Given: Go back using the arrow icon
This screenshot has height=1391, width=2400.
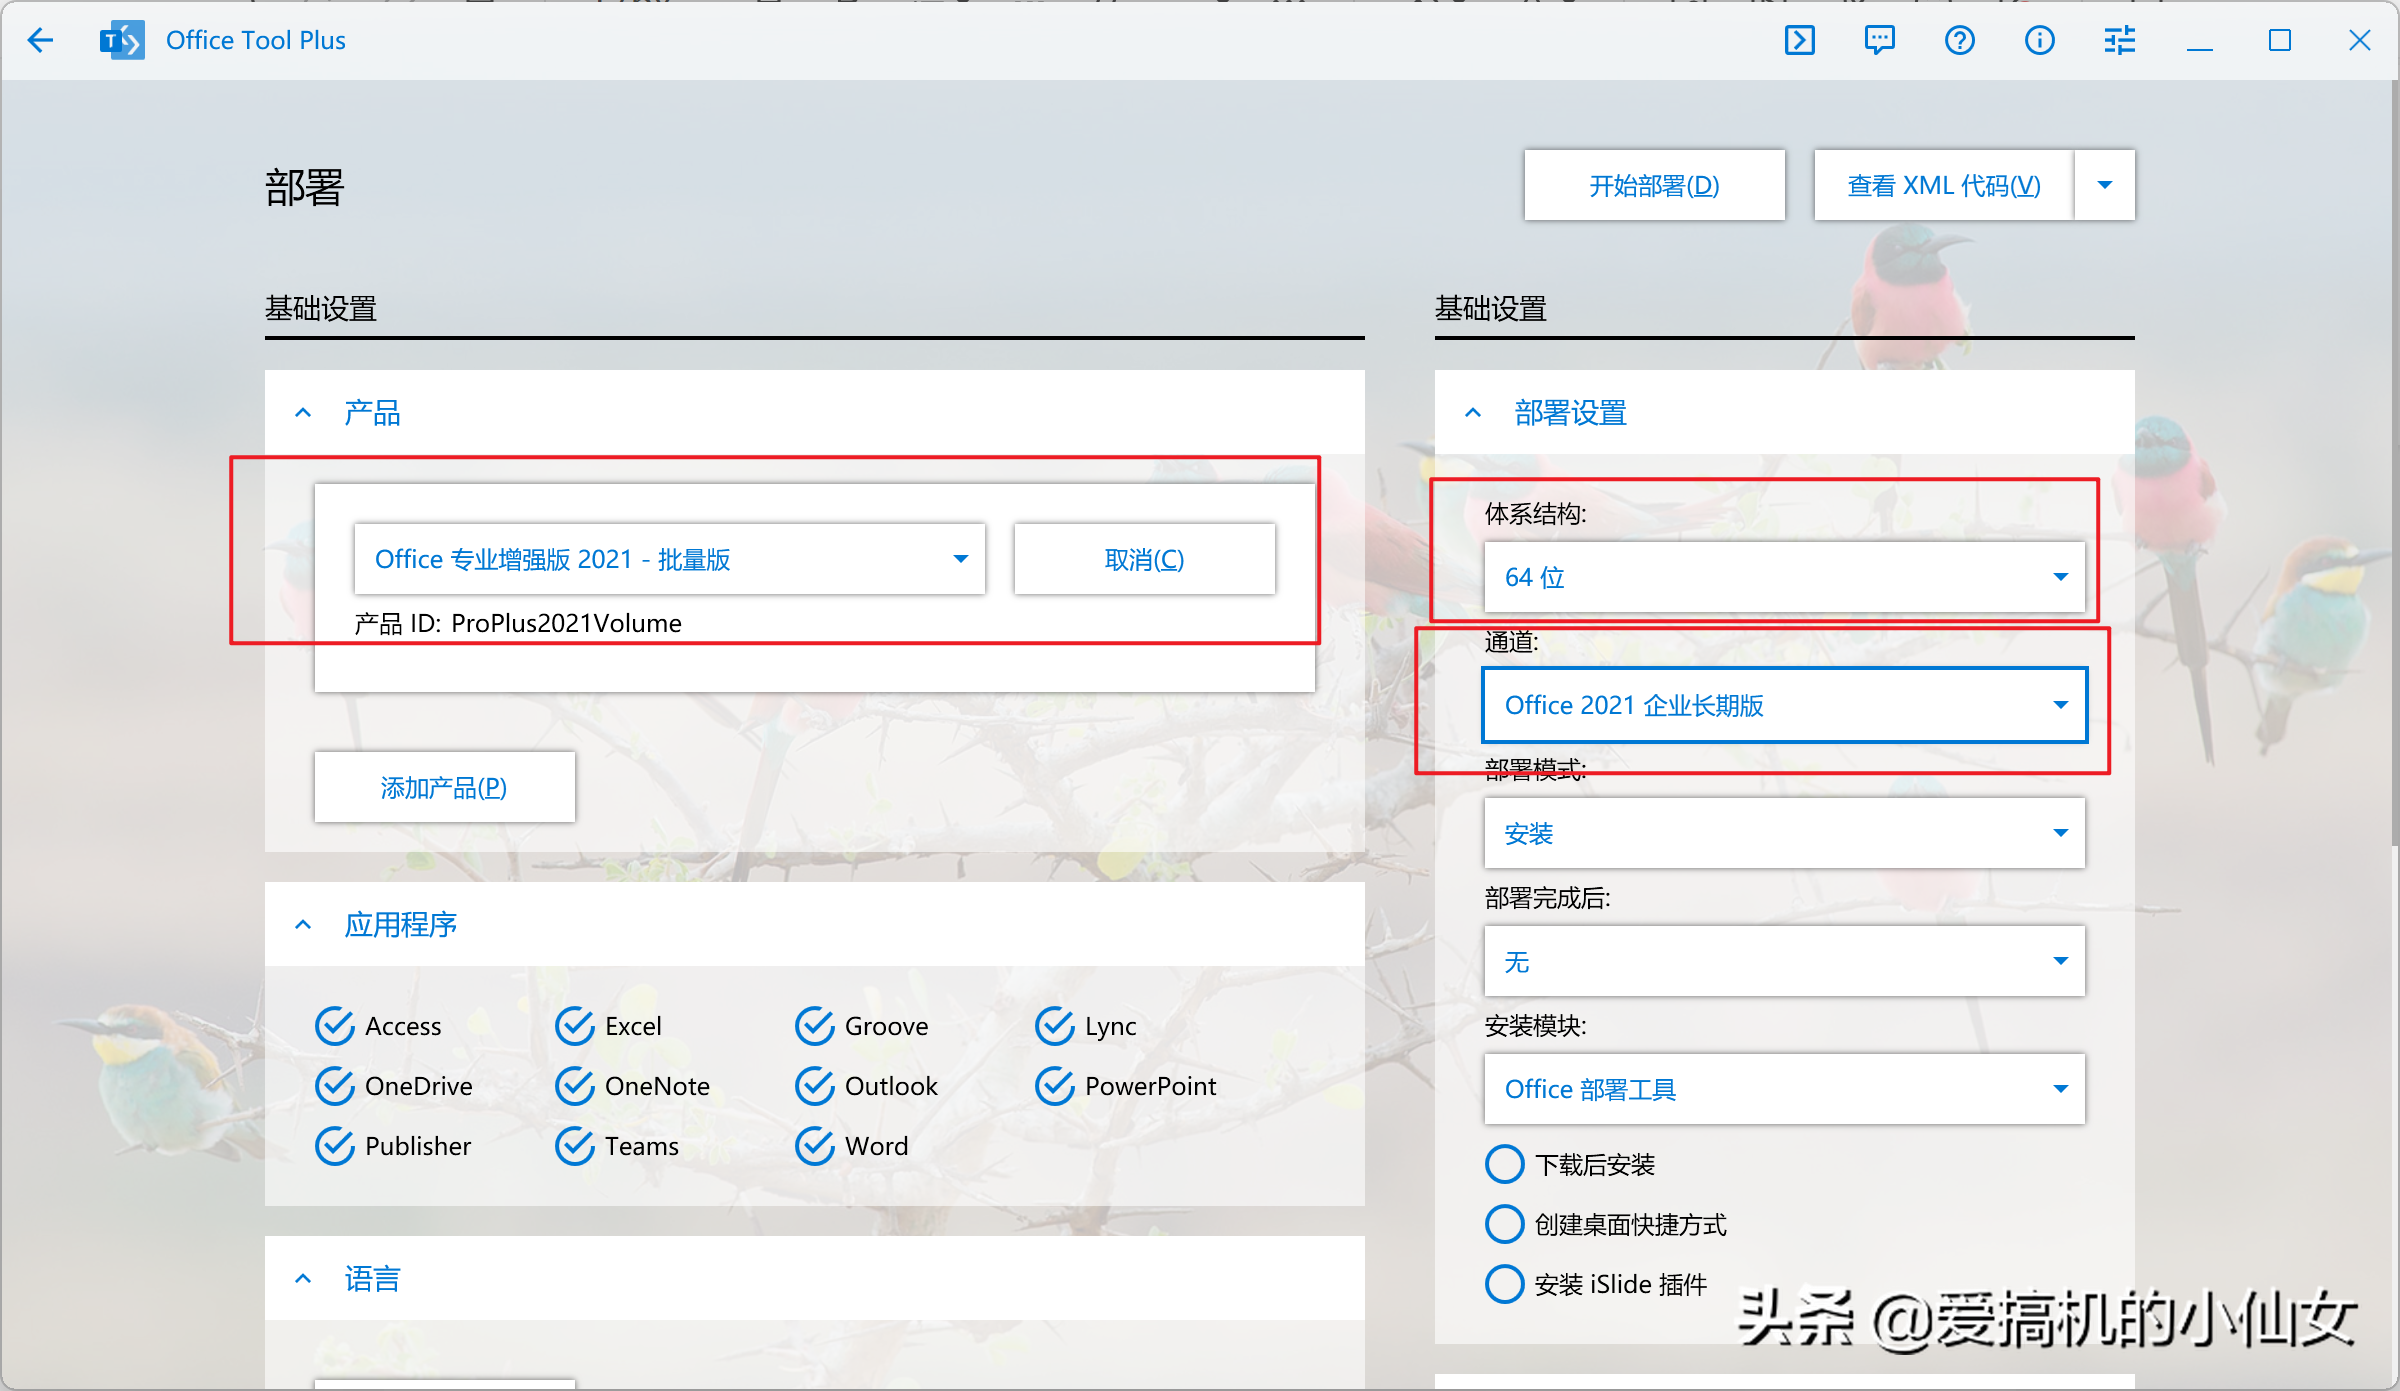Looking at the screenshot, I should [40, 40].
